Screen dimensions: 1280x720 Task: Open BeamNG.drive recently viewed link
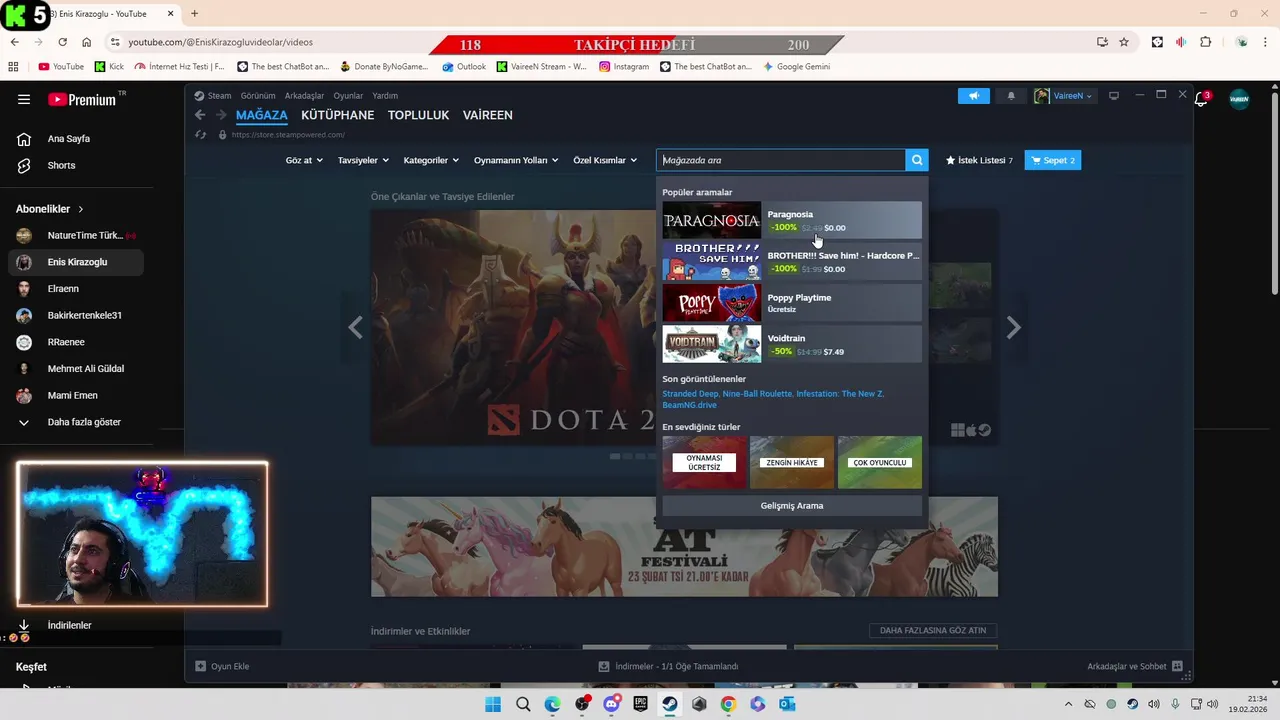[x=689, y=405]
